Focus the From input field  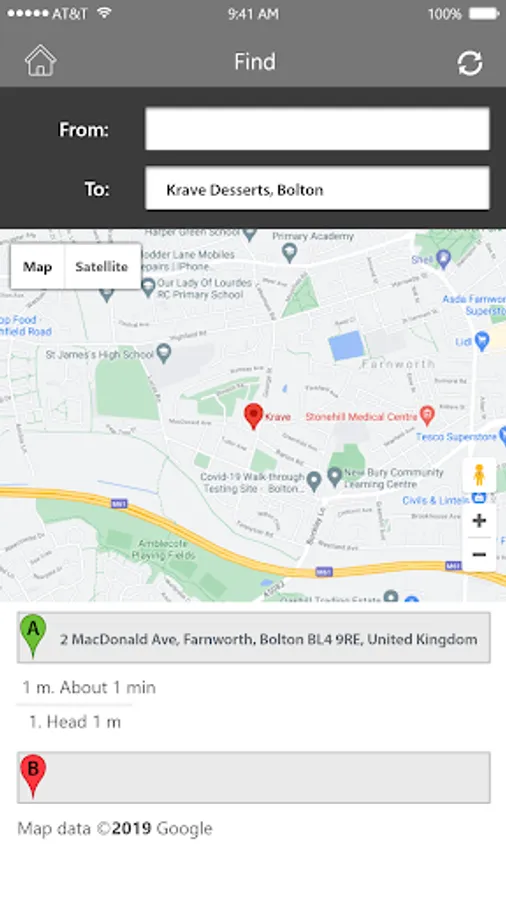tap(317, 129)
